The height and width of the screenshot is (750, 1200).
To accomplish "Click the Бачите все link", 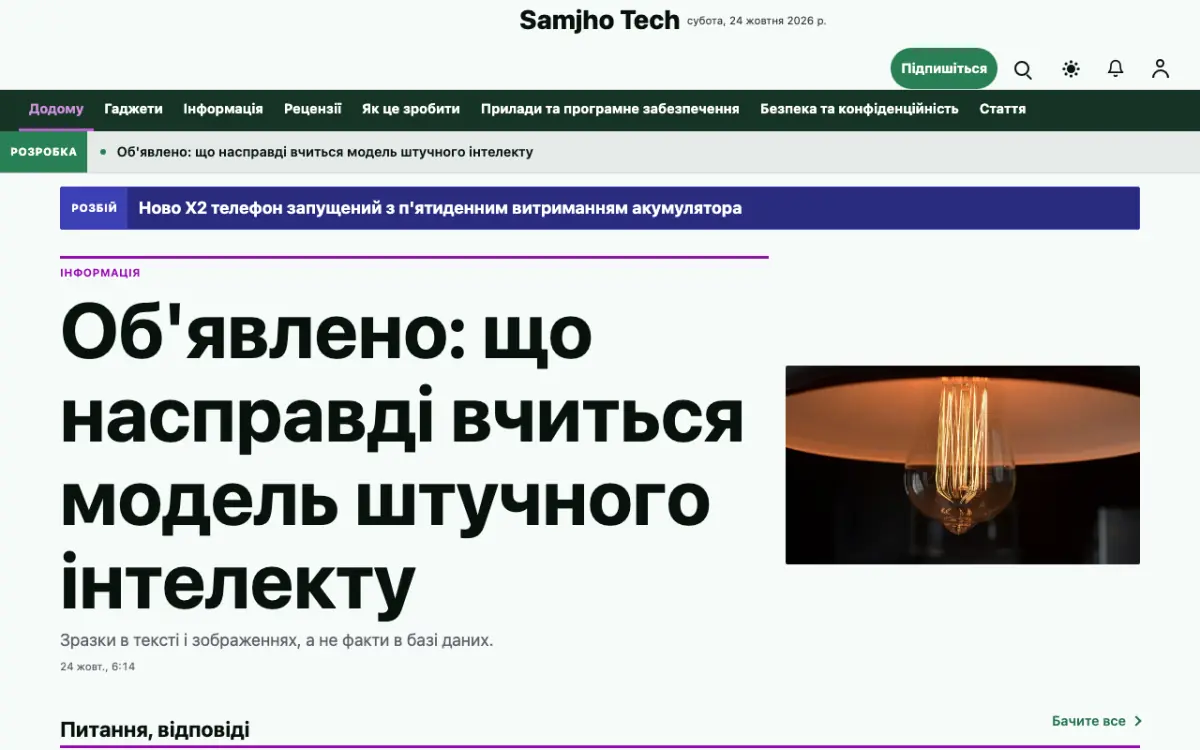I will (x=1088, y=721).
